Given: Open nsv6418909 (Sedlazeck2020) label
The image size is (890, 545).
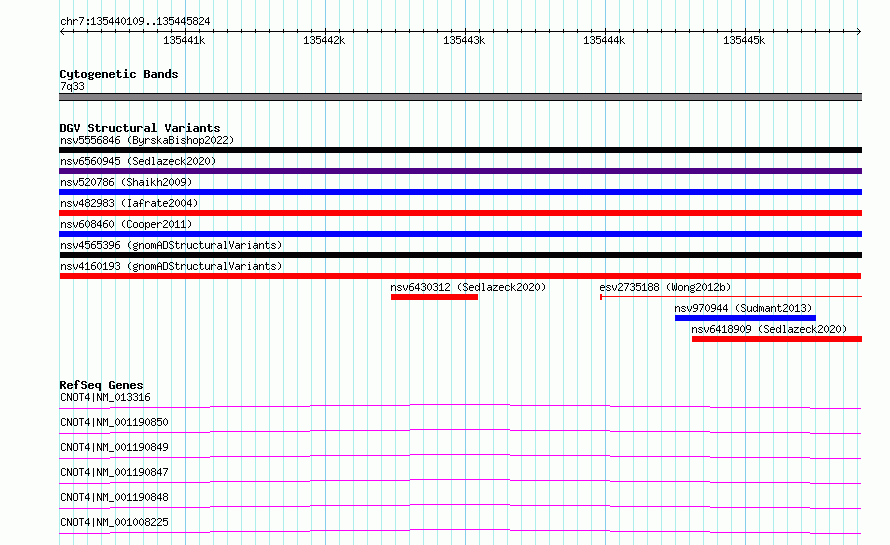Looking at the screenshot, I should [x=769, y=329].
